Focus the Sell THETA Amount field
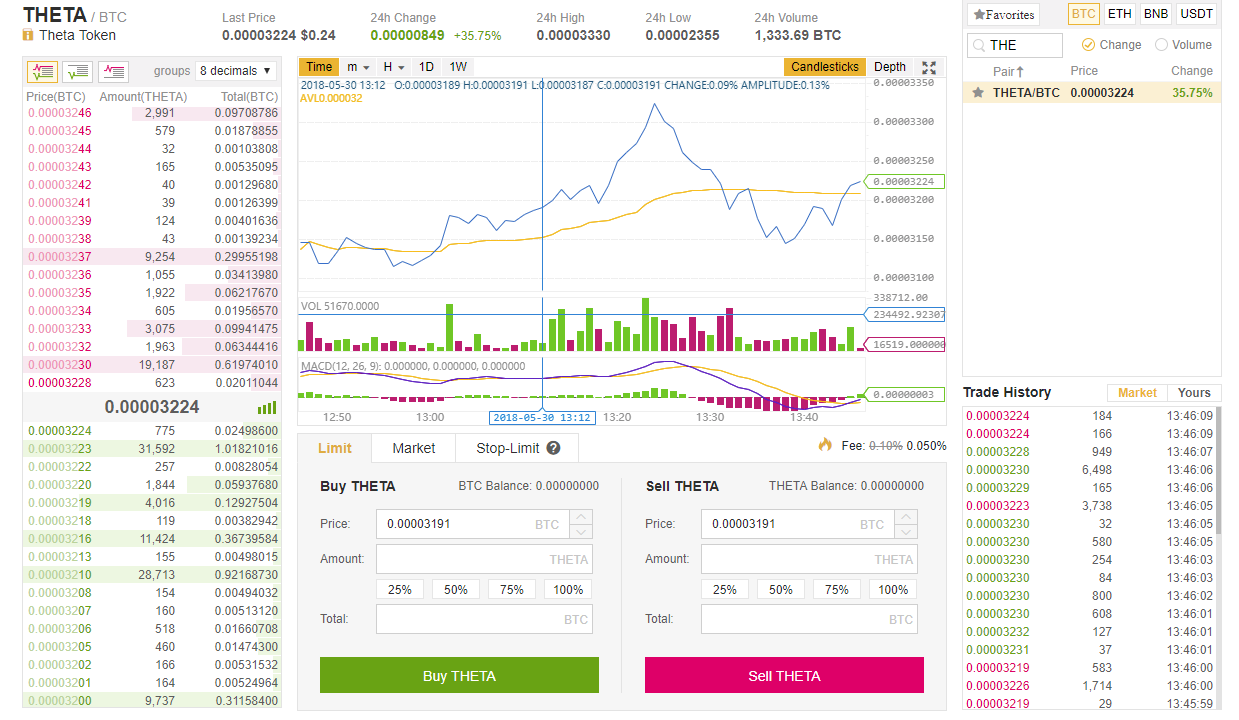Screen dimensions: 1239x720 pos(809,559)
